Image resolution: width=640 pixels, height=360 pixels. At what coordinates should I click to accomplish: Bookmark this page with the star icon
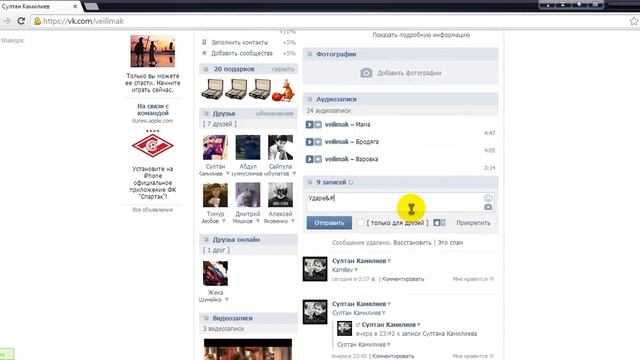point(634,21)
